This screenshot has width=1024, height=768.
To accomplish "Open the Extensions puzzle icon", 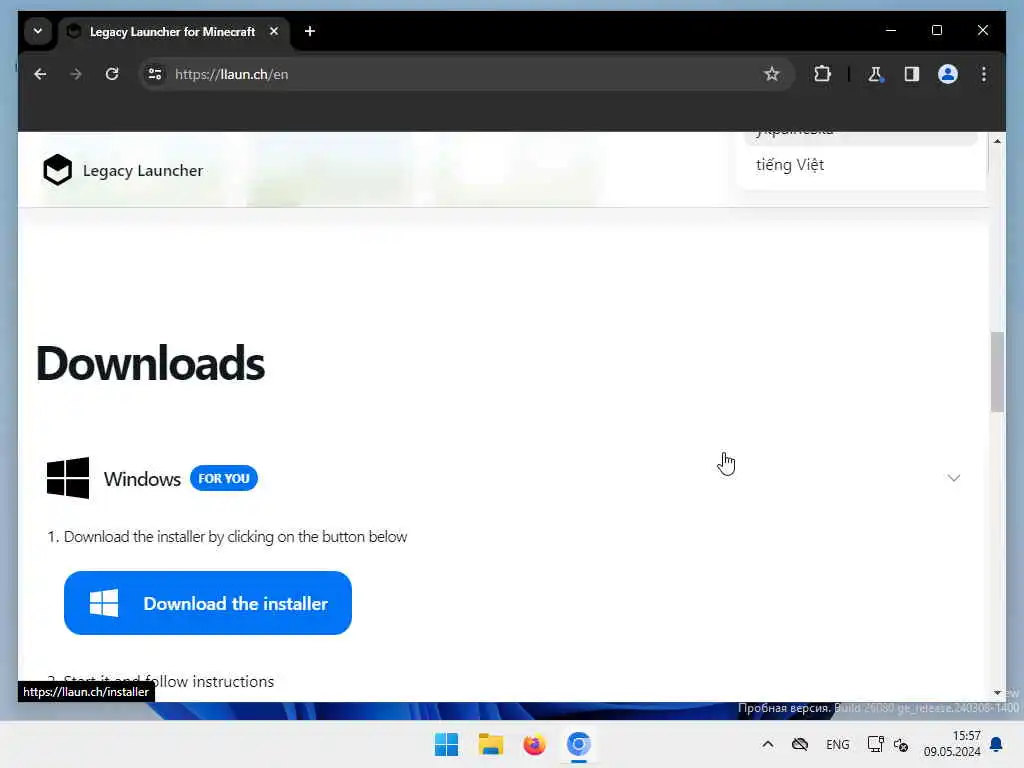I will pyautogui.click(x=822, y=74).
